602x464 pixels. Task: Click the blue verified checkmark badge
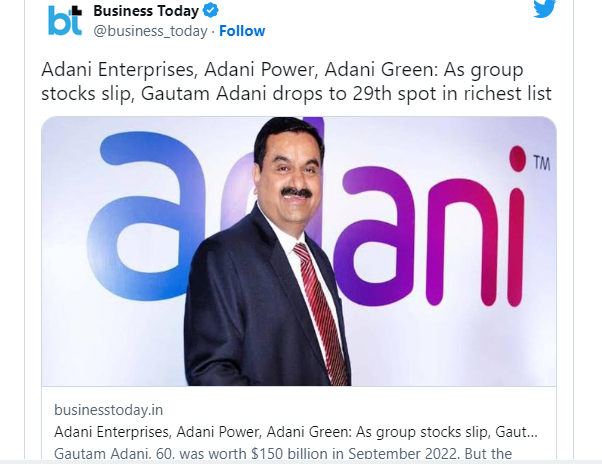coord(210,10)
